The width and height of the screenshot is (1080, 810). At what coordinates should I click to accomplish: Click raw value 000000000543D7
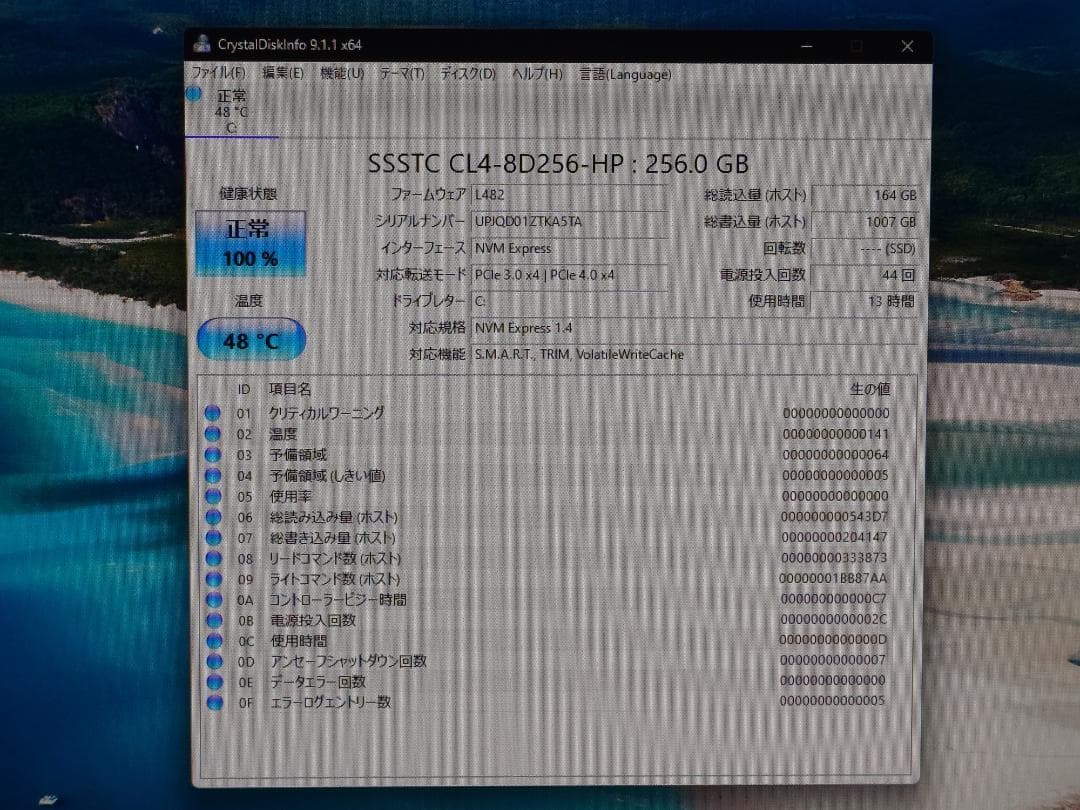pos(835,517)
